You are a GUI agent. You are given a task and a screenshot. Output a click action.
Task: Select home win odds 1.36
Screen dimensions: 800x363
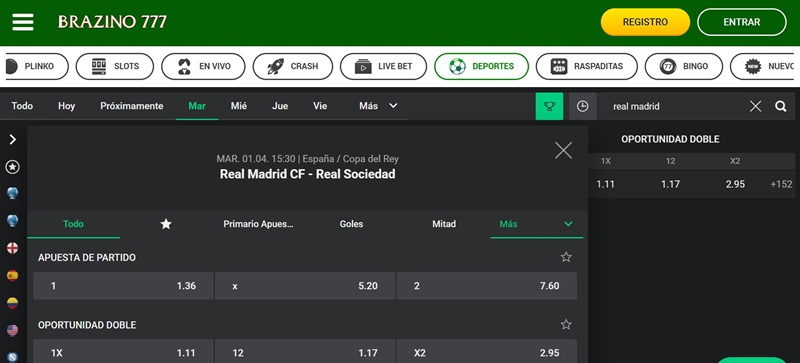[x=123, y=286]
